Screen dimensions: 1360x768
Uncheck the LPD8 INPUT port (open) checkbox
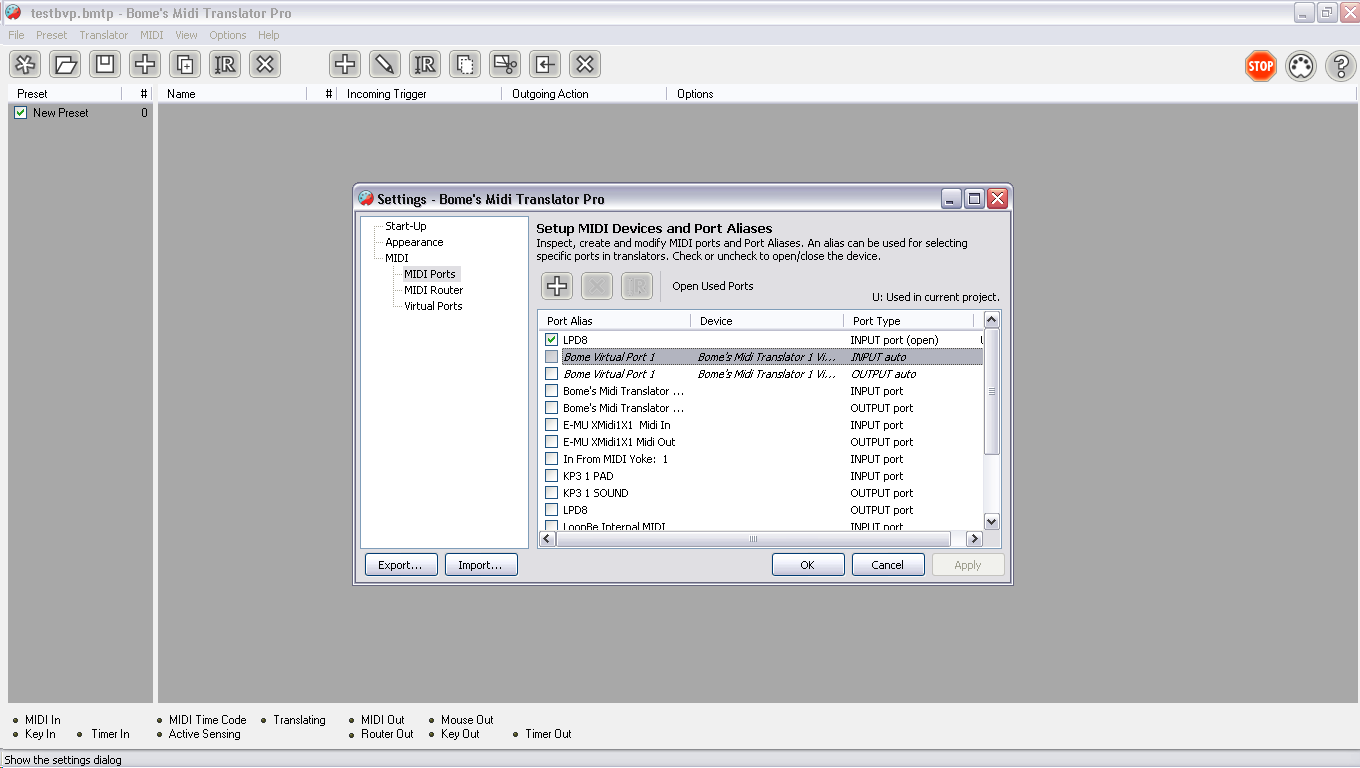[551, 340]
